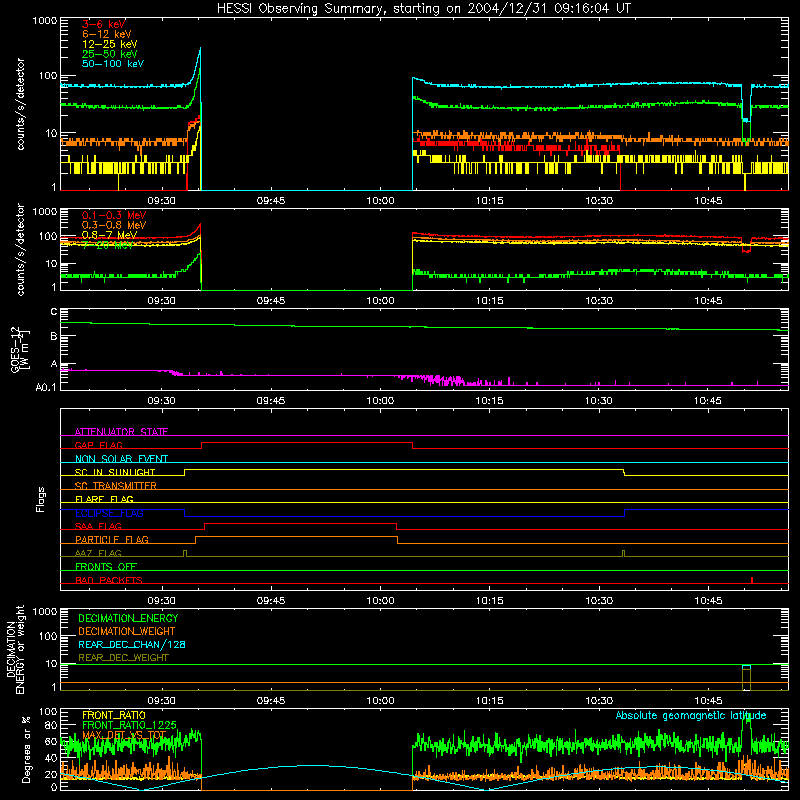The height and width of the screenshot is (800, 800).
Task: Click 09:45 time label under decimation panel
Action: tap(270, 701)
